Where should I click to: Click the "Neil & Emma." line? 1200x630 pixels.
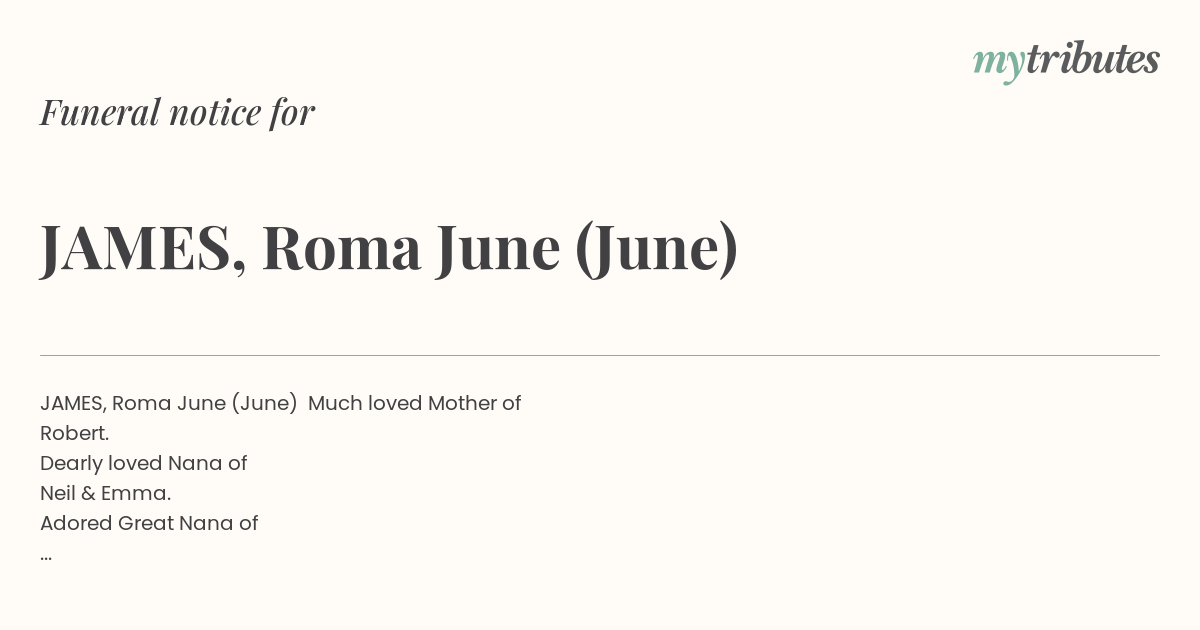pyautogui.click(x=106, y=493)
